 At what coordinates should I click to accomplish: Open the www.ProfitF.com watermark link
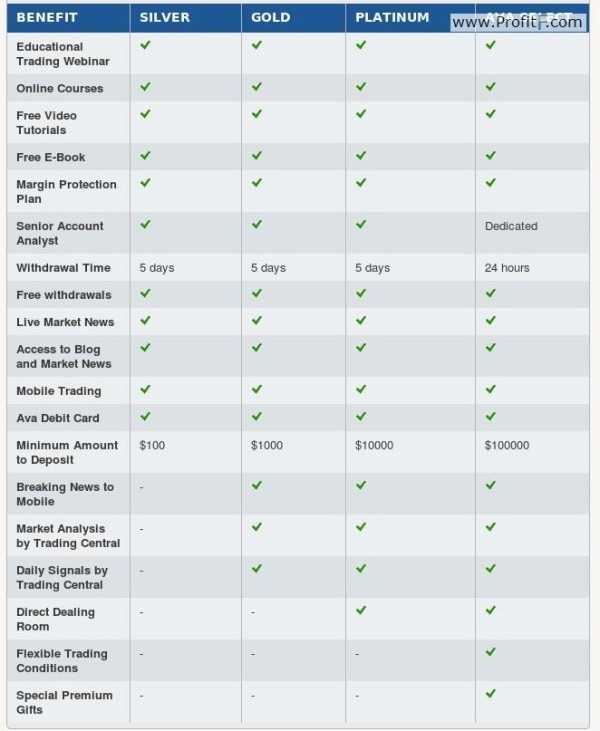pos(517,22)
